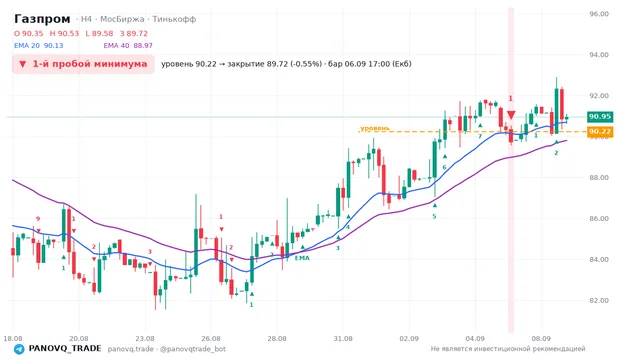Click the orange 90.22 level label
Screen dimensions: 640x360
click(600, 131)
